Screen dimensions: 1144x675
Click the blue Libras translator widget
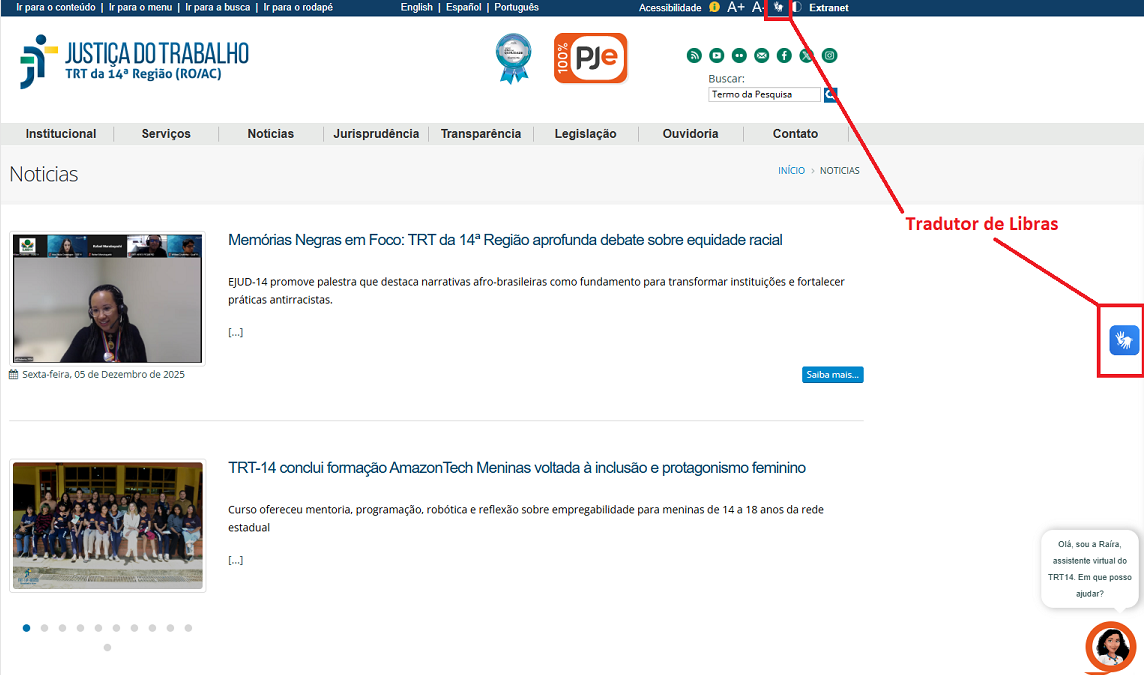click(x=1124, y=340)
